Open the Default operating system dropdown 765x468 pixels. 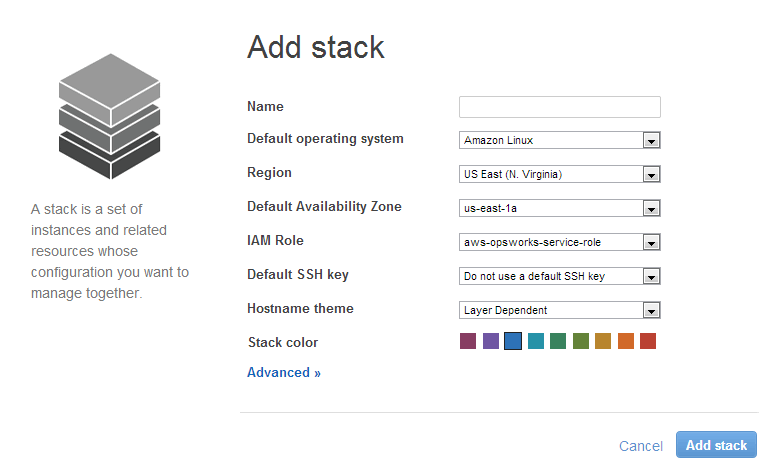[x=560, y=141]
